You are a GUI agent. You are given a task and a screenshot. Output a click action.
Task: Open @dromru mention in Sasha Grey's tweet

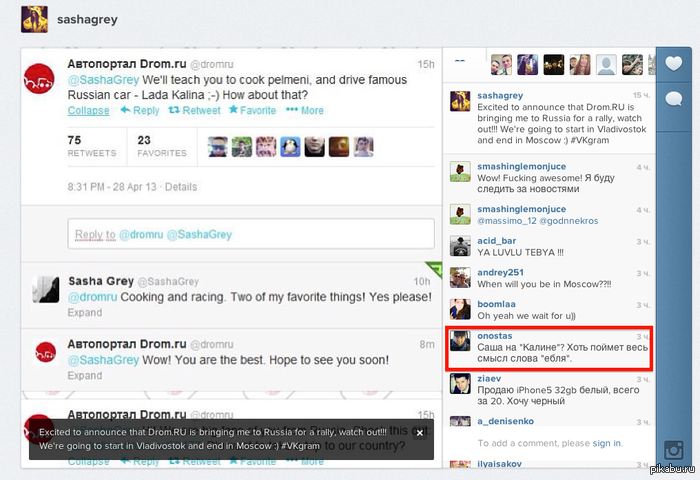92,297
